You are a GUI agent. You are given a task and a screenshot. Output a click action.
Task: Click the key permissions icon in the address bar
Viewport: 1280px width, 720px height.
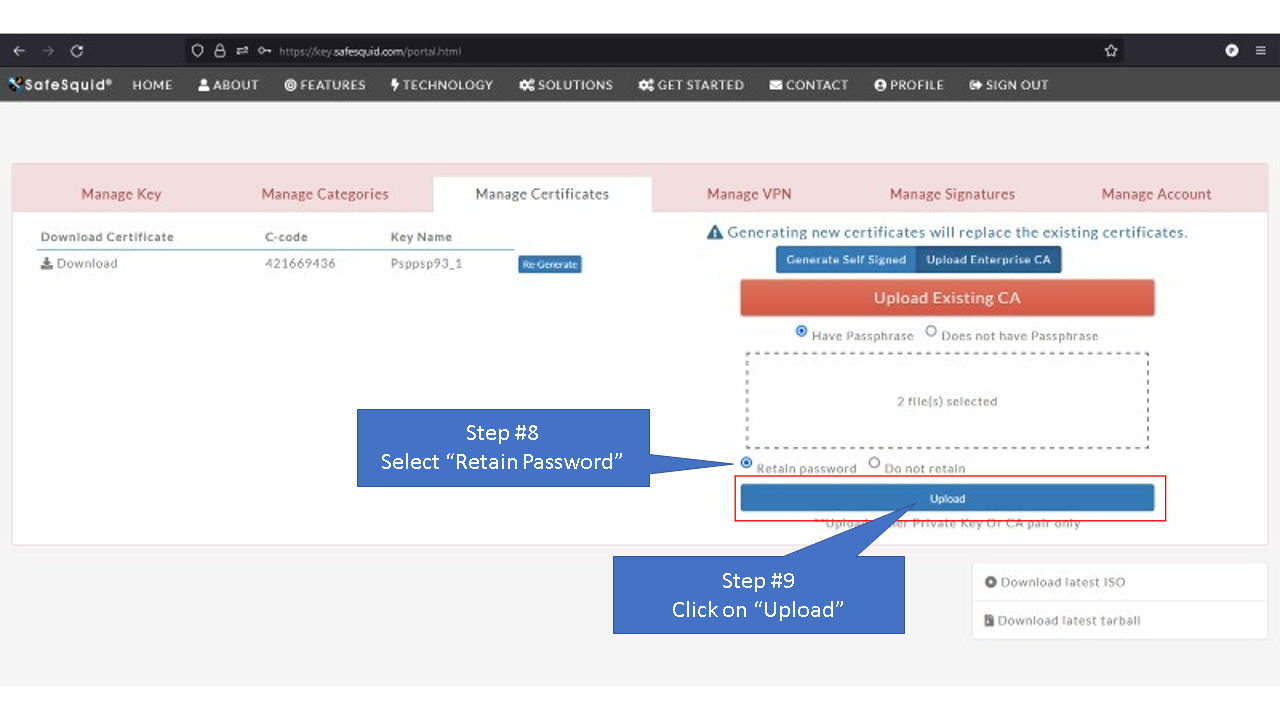tap(264, 50)
